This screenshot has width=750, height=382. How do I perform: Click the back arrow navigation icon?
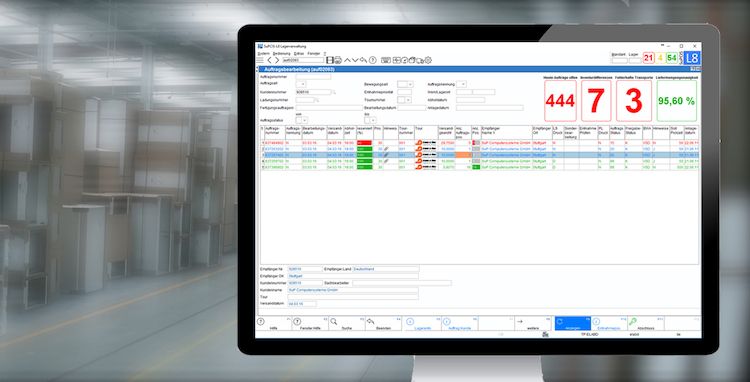click(270, 60)
